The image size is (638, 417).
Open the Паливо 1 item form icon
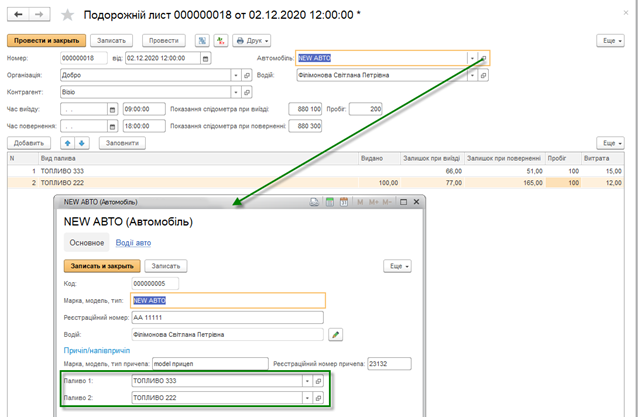tap(319, 381)
